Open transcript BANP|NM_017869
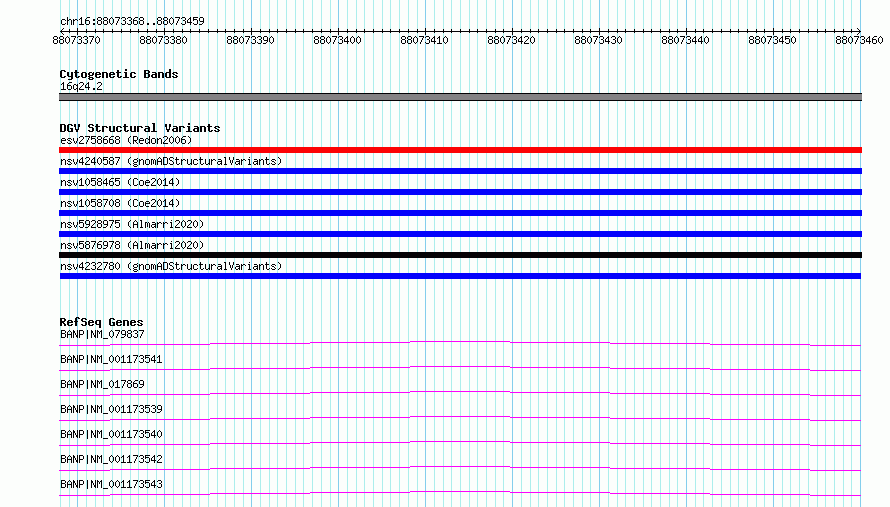The image size is (890, 507). [102, 384]
